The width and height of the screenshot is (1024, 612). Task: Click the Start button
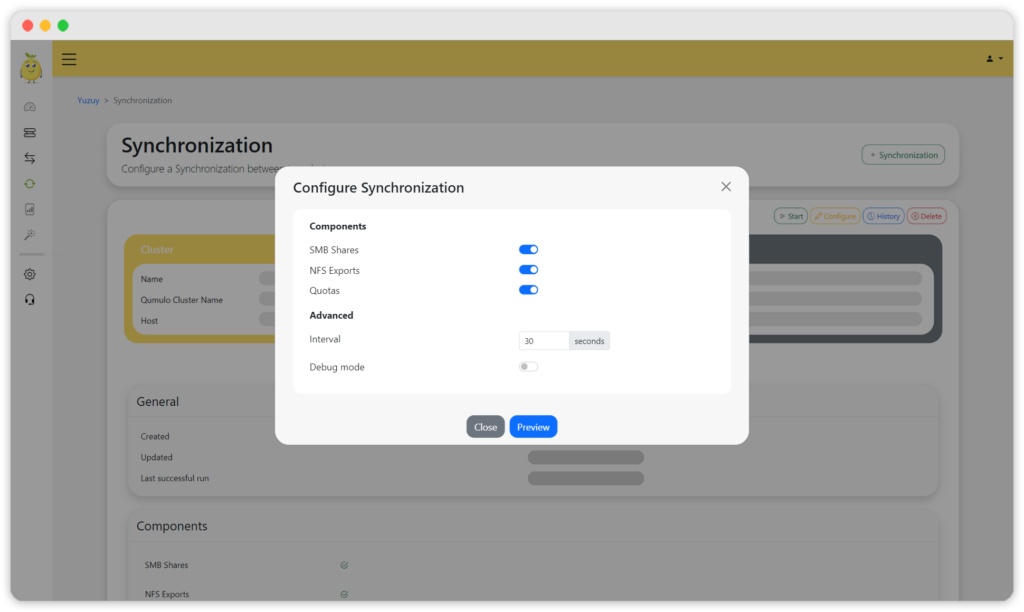point(791,216)
